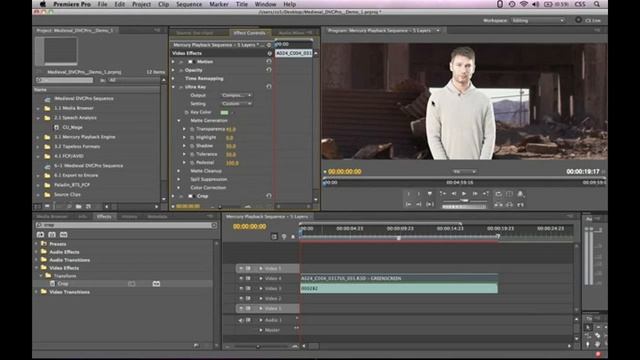Toggle animation stopwatch for Transparency
Screen dimensions: 640x360
(192, 129)
